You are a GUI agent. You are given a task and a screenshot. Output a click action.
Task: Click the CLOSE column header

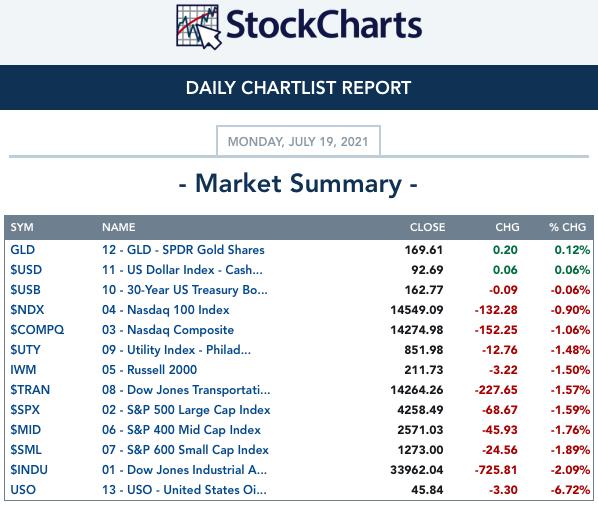[x=427, y=227]
